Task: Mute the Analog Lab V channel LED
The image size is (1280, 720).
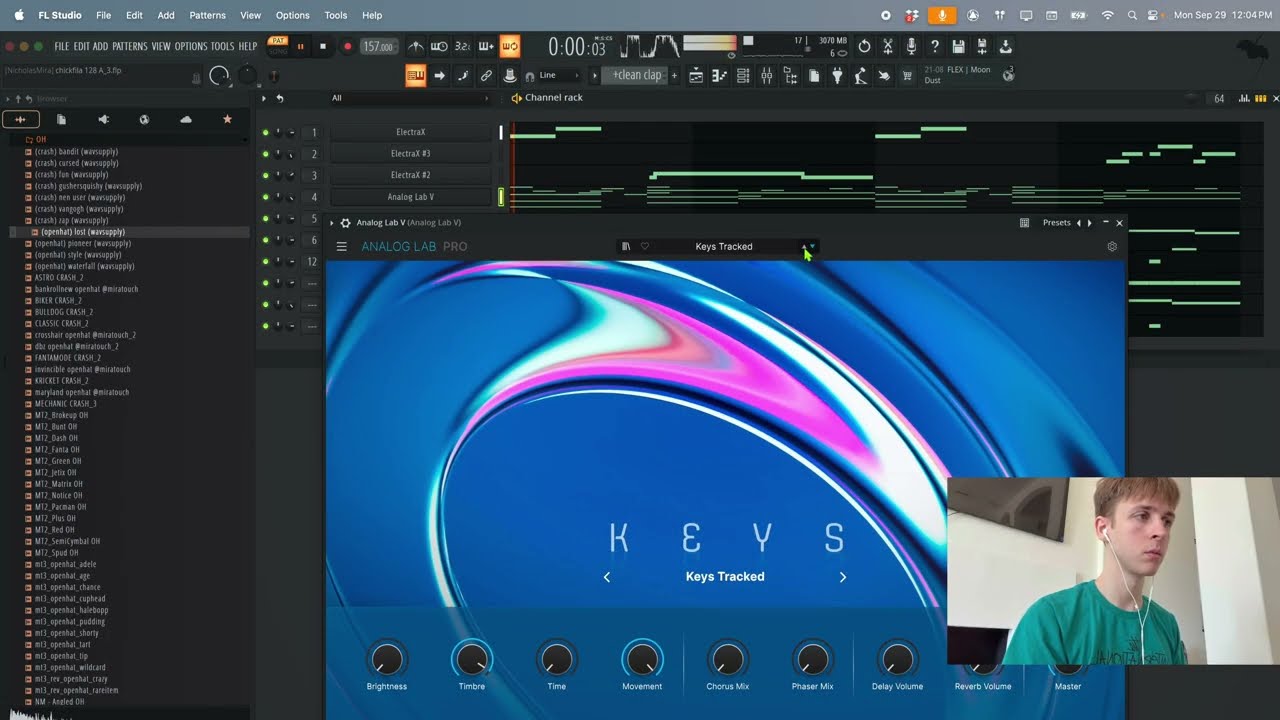Action: point(266,197)
